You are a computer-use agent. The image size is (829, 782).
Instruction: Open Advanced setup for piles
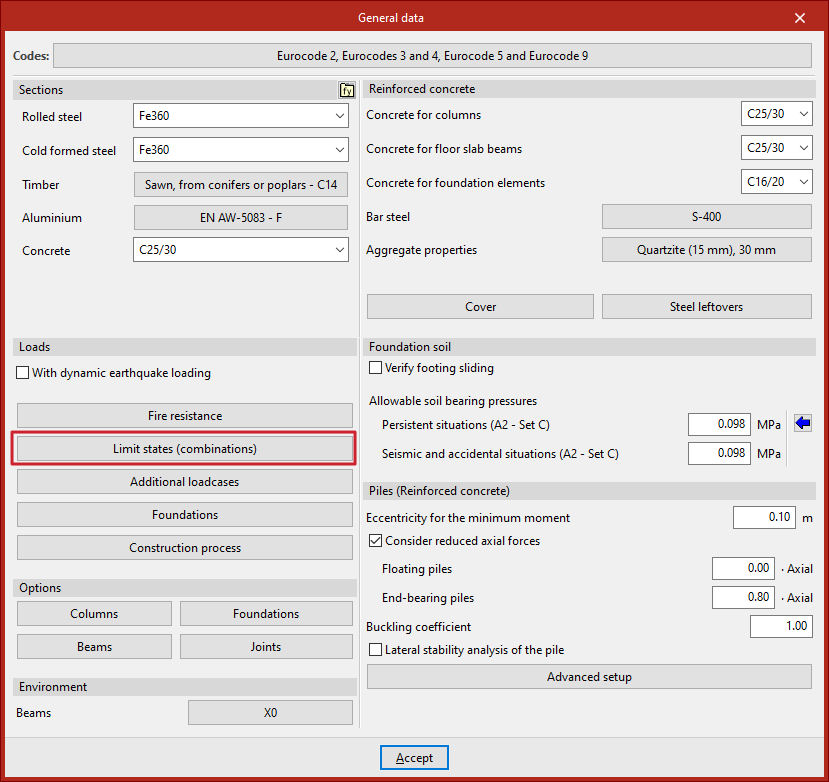click(x=589, y=677)
